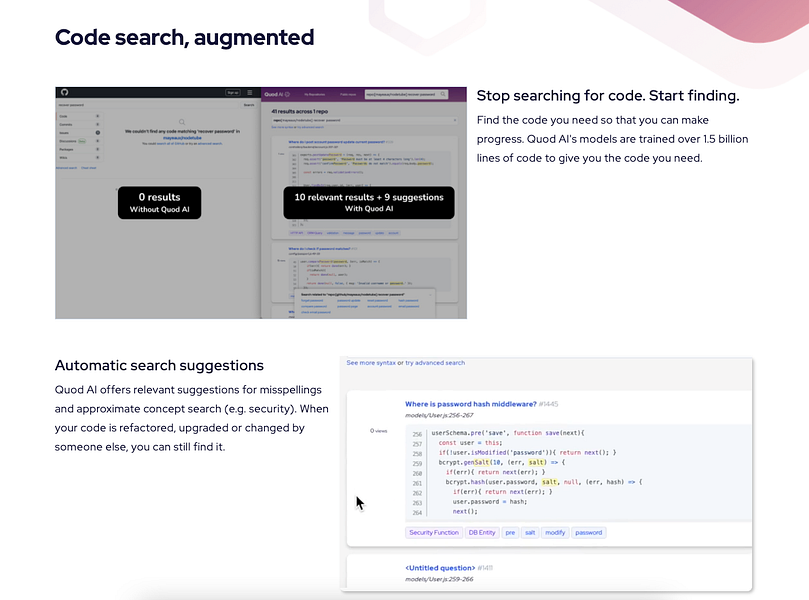This screenshot has height=600, width=809.
Task: Click the 'modify' tag
Action: coord(555,532)
